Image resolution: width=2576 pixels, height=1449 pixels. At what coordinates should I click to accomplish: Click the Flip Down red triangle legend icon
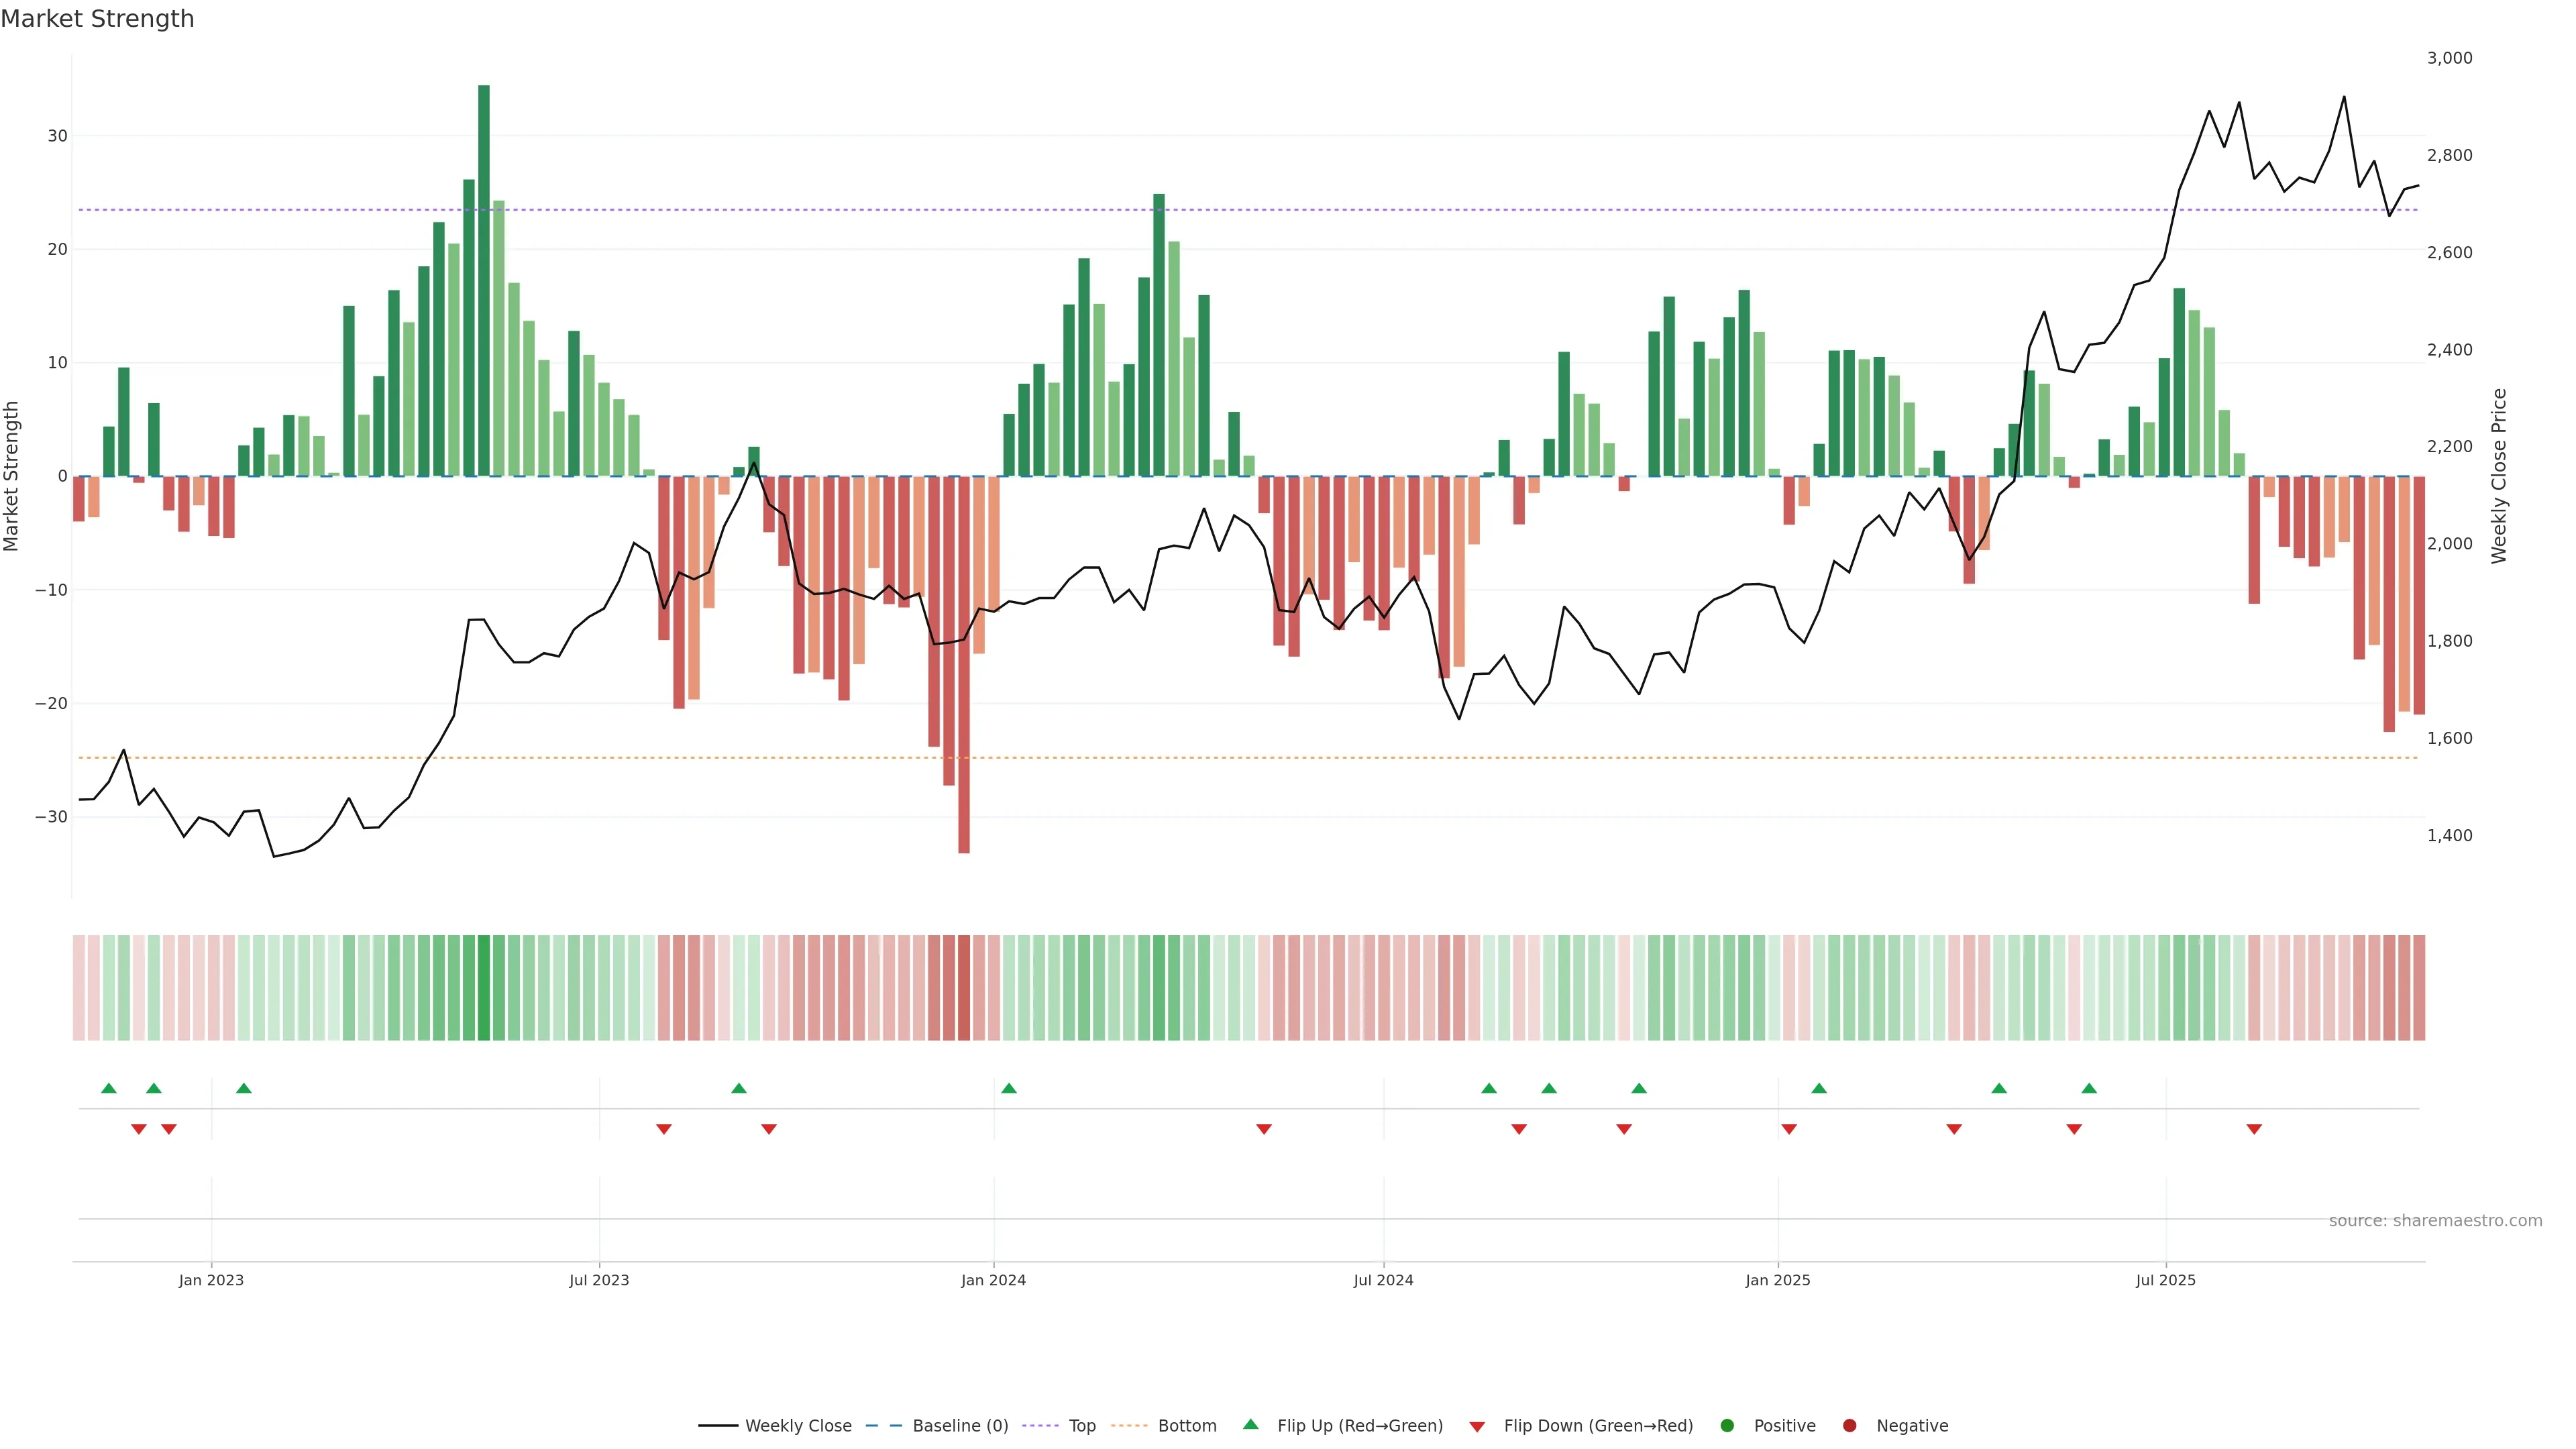click(1477, 1426)
